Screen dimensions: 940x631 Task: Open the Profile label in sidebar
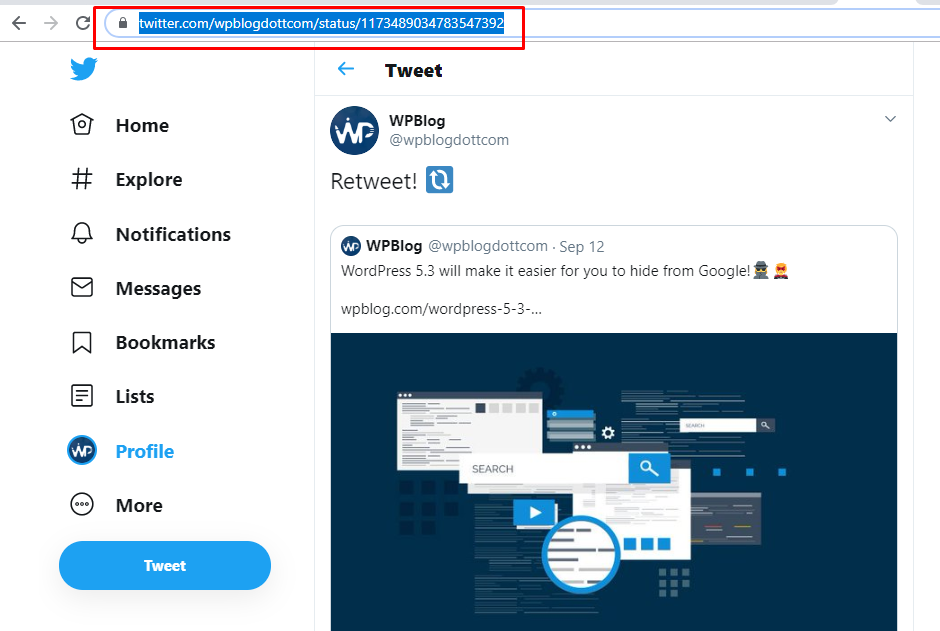coord(144,451)
